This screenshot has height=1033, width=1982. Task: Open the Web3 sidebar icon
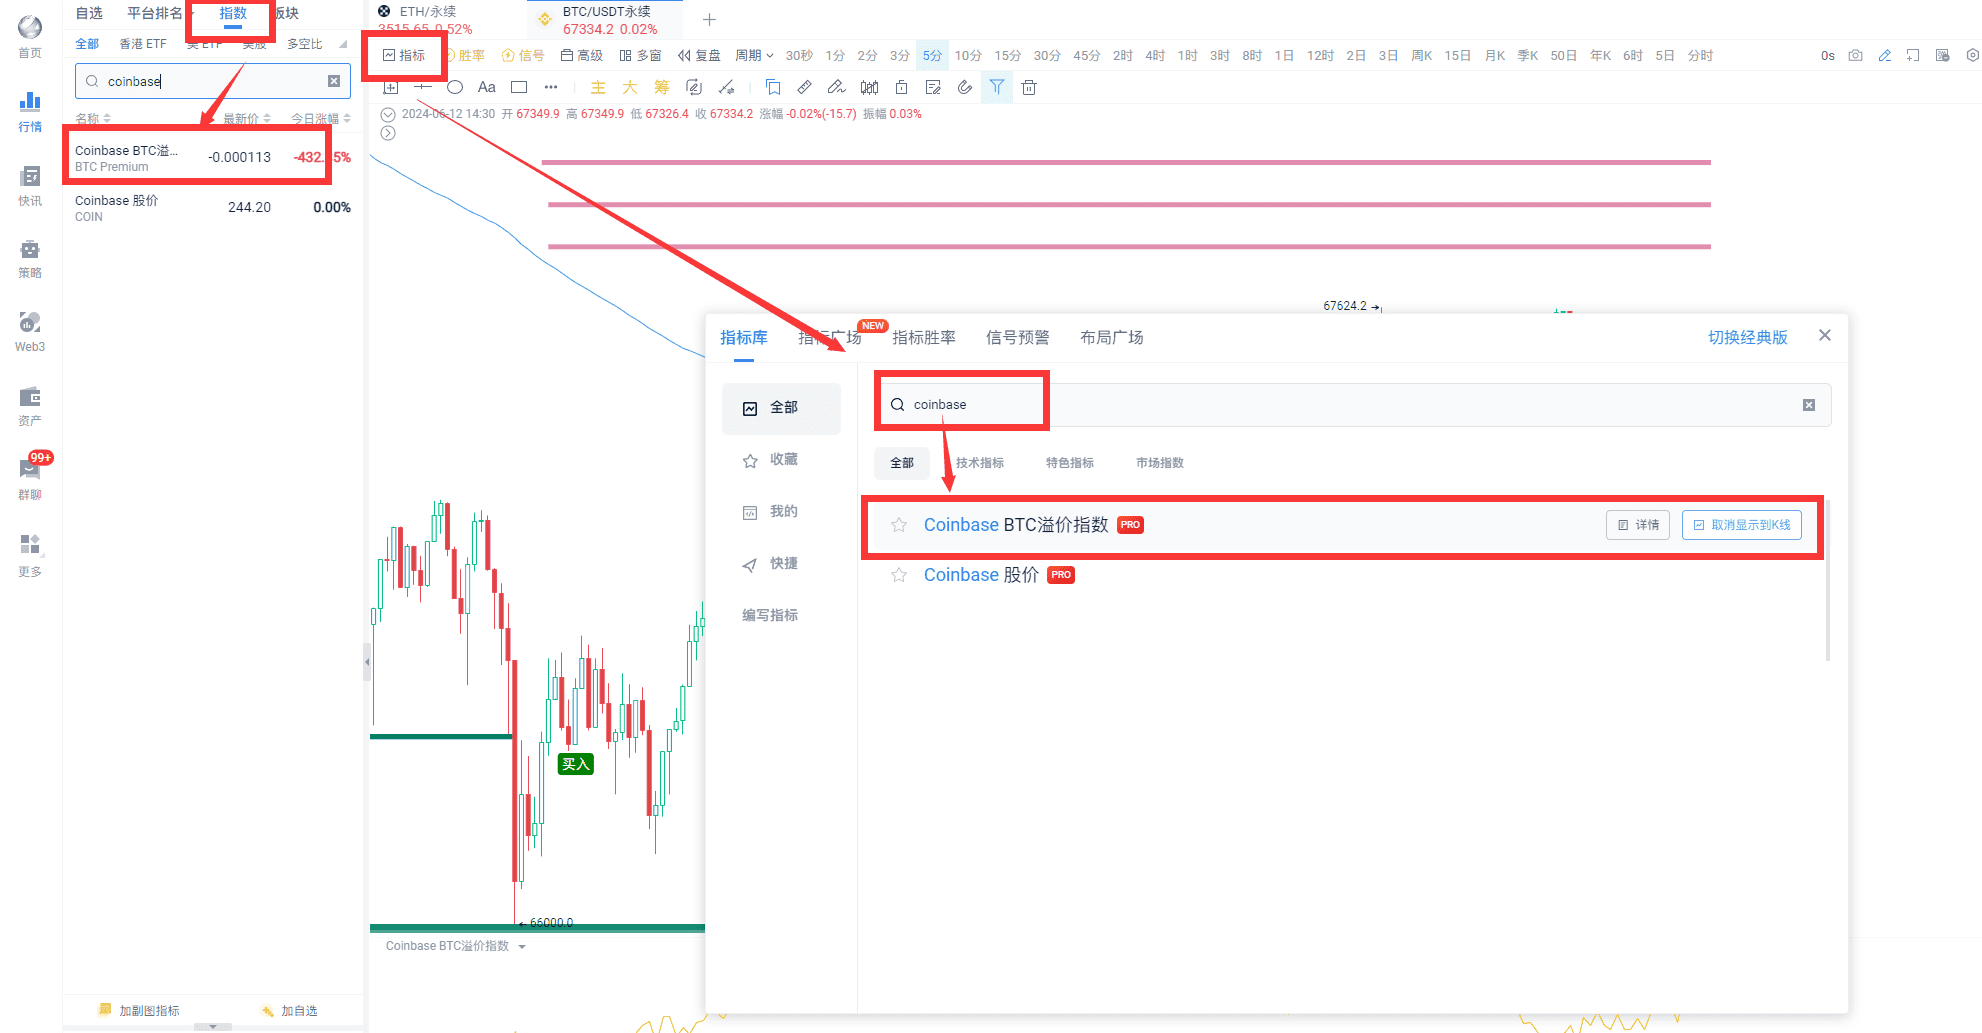(30, 332)
